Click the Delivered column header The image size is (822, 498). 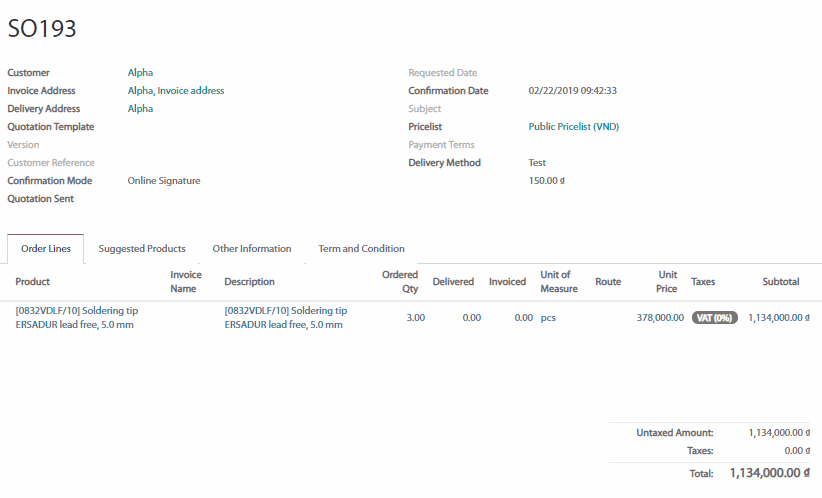(453, 282)
